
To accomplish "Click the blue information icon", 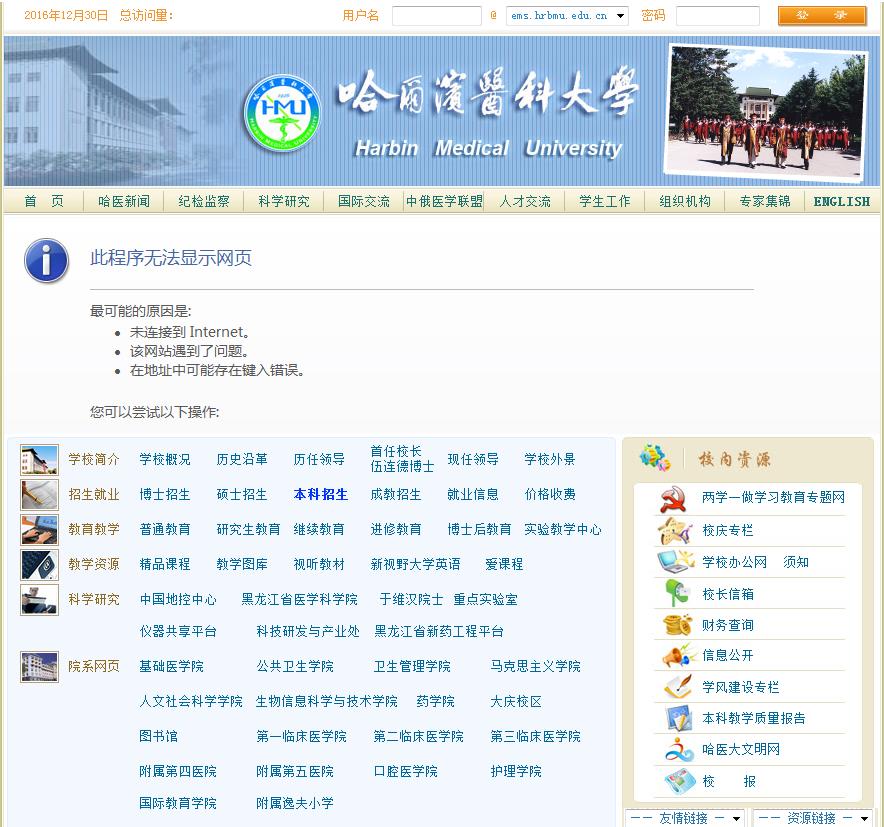I will click(46, 260).
